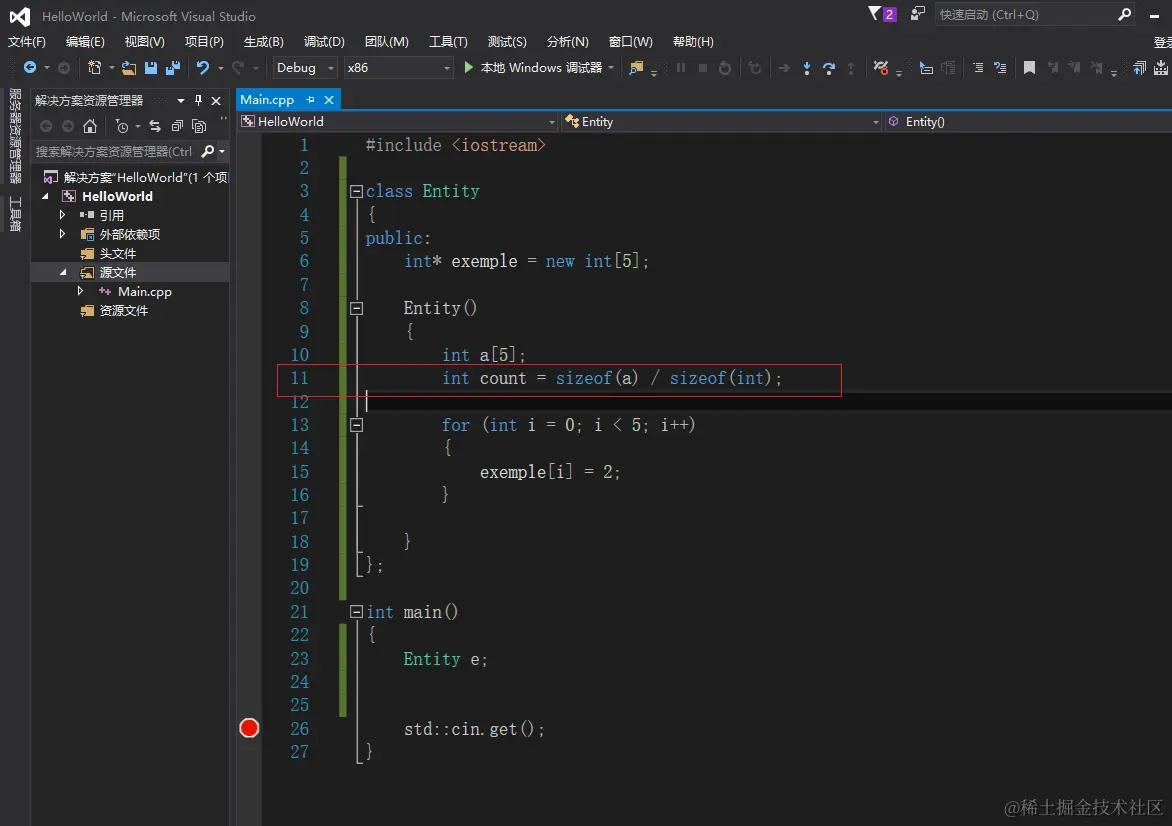Screen dimensions: 1172x826
Task: Select the 资源文件 folder
Action: pos(123,311)
